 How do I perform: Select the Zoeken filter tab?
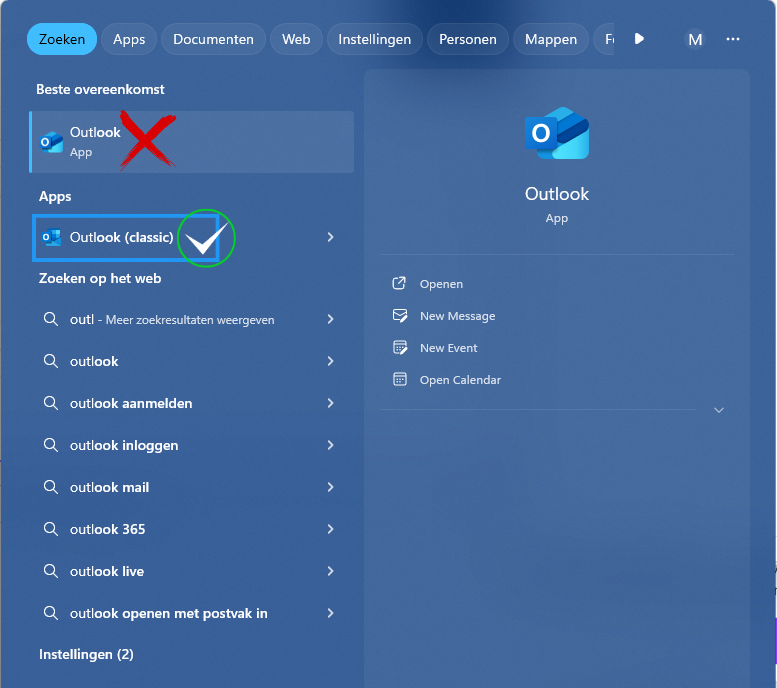[61, 39]
